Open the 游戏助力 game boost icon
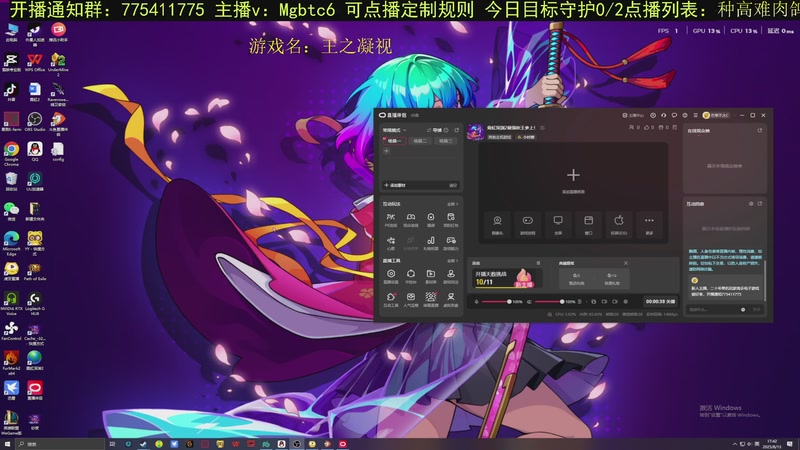The height and width of the screenshot is (450, 800). click(451, 243)
